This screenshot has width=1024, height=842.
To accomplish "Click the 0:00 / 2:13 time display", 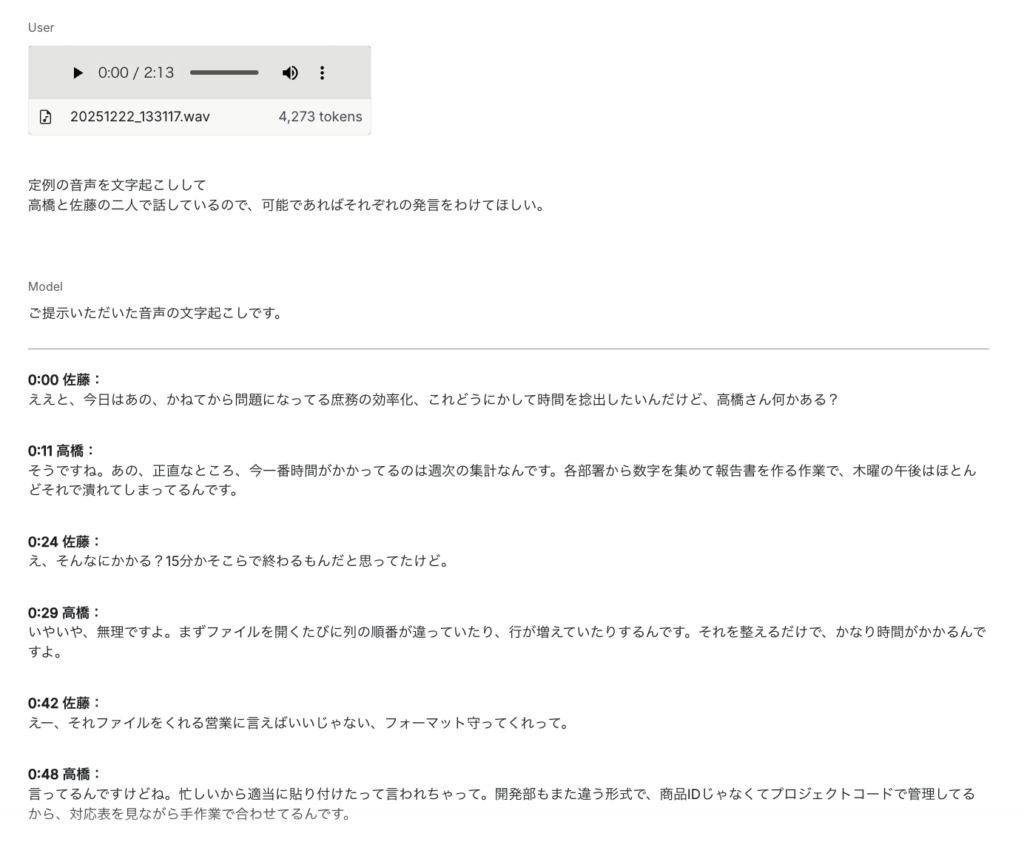I will point(136,73).
